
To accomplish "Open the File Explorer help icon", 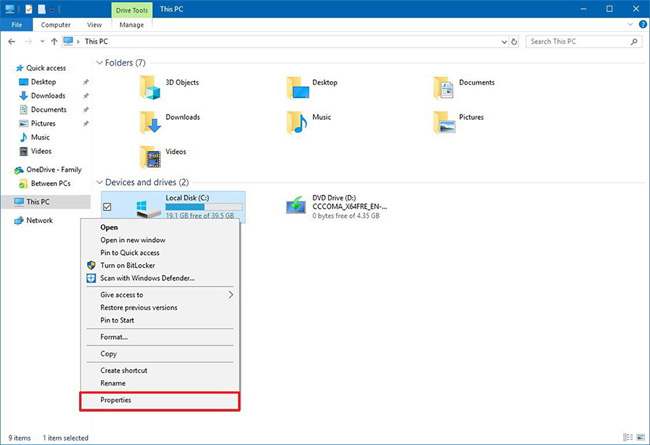I will [x=643, y=24].
